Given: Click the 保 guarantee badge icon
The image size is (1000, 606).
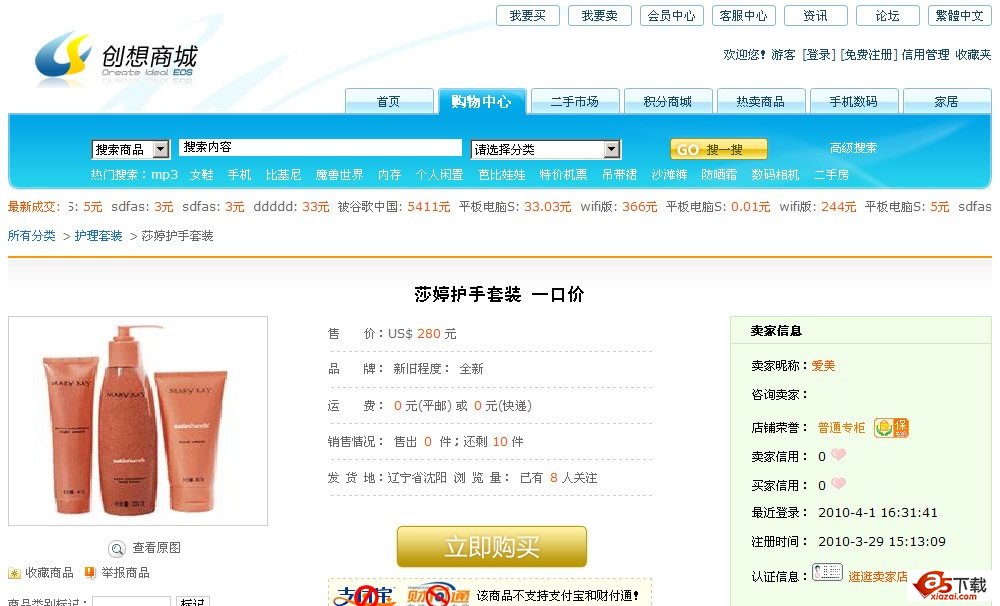Looking at the screenshot, I should [892, 427].
